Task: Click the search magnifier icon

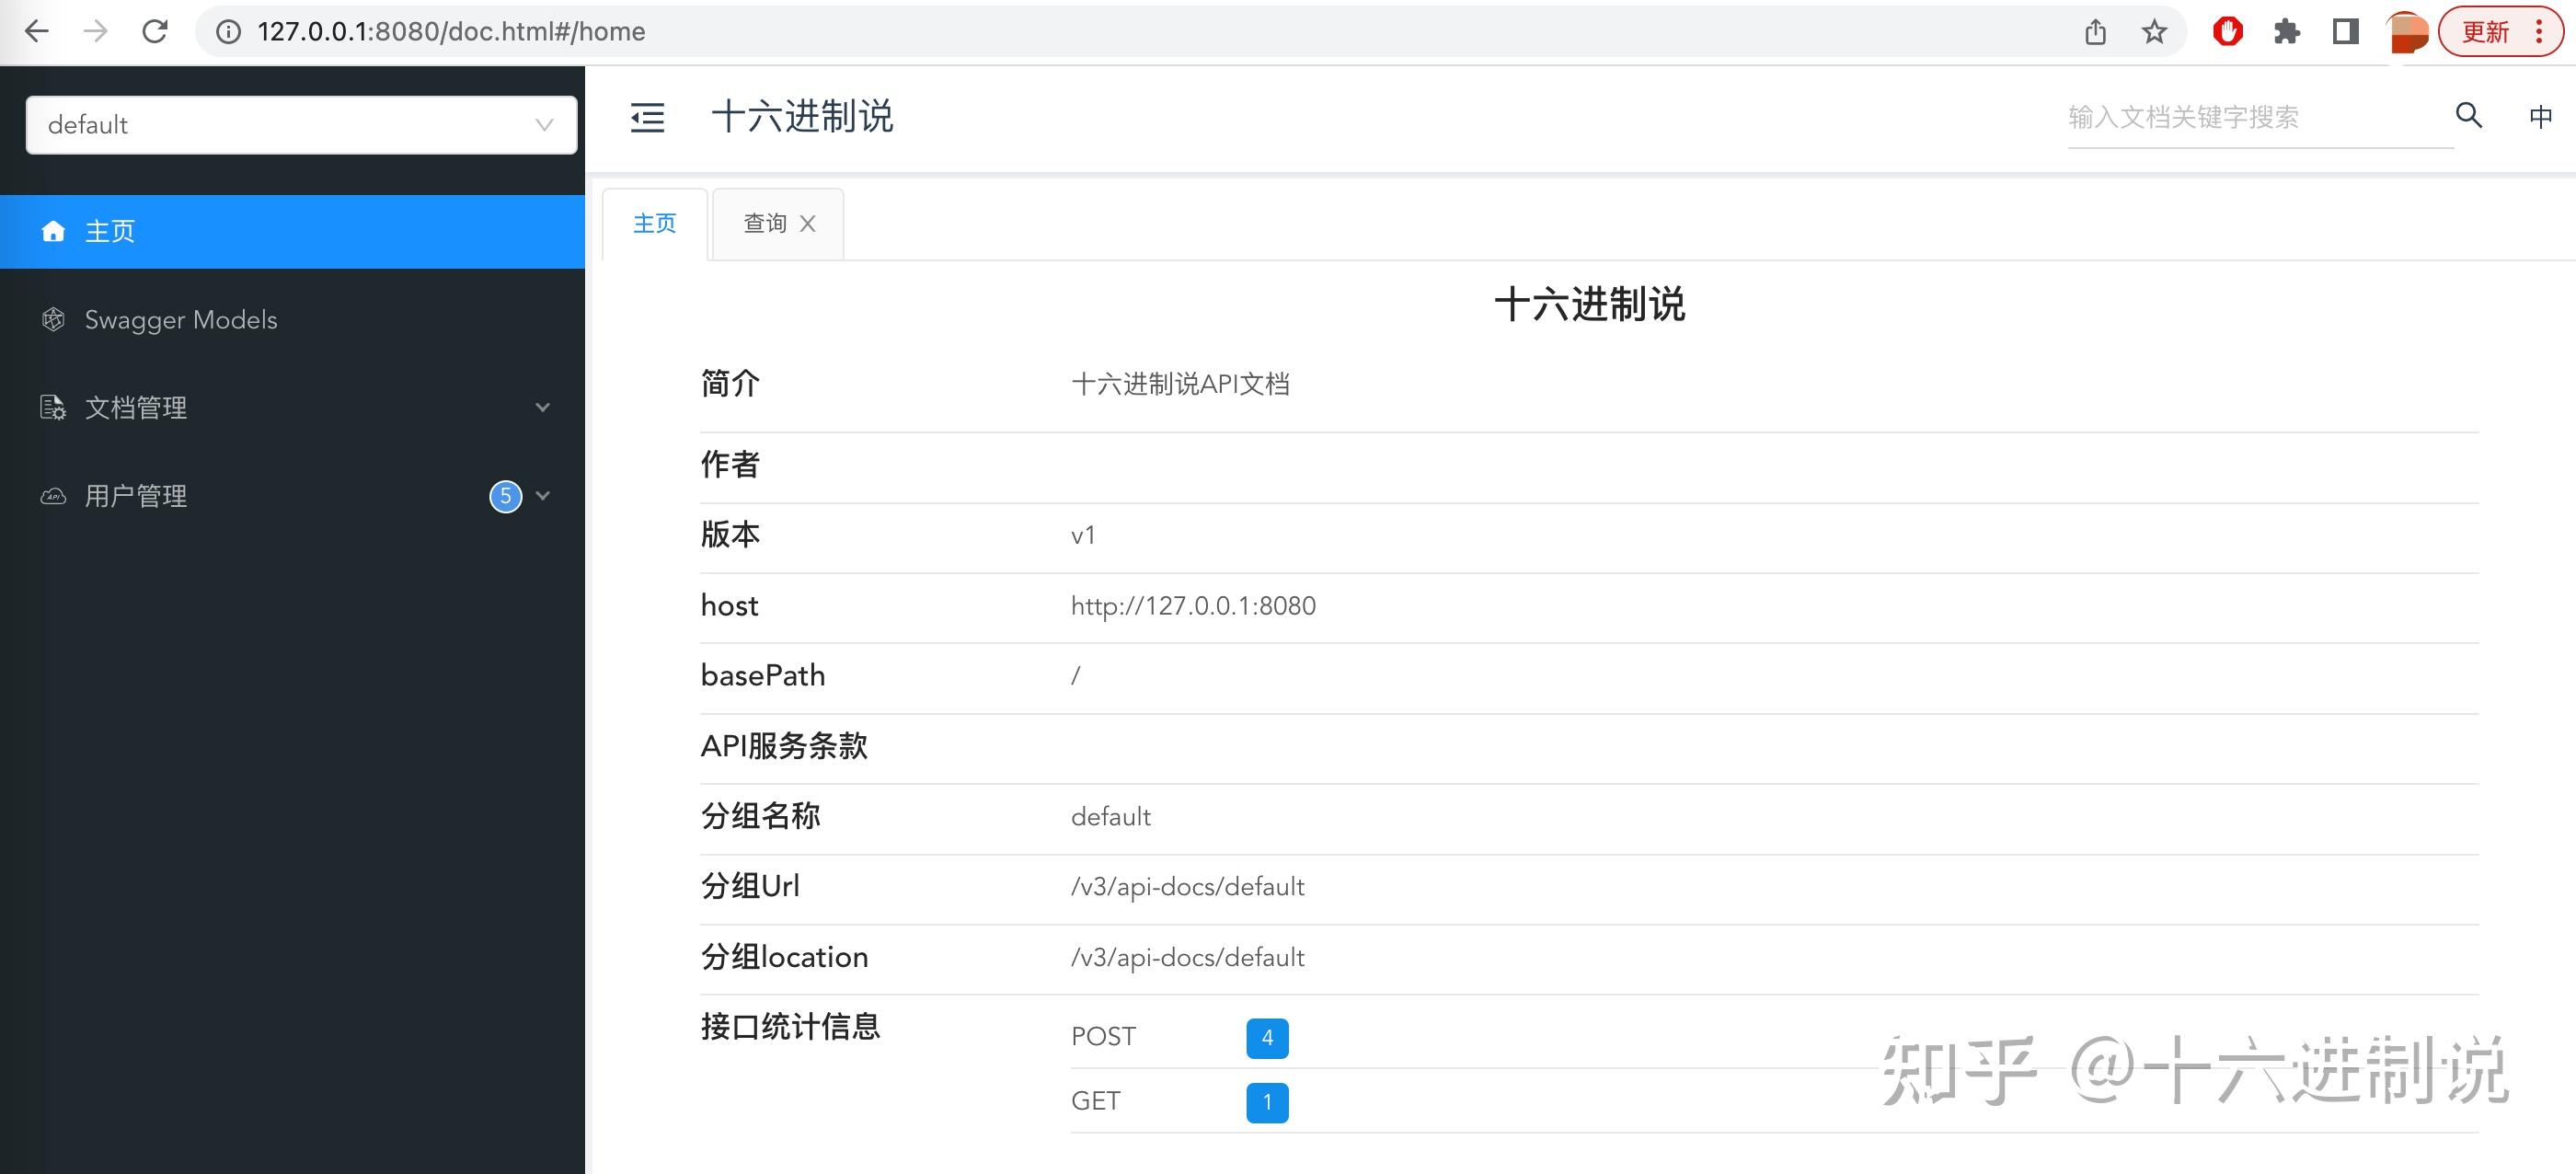Action: tap(2468, 116)
